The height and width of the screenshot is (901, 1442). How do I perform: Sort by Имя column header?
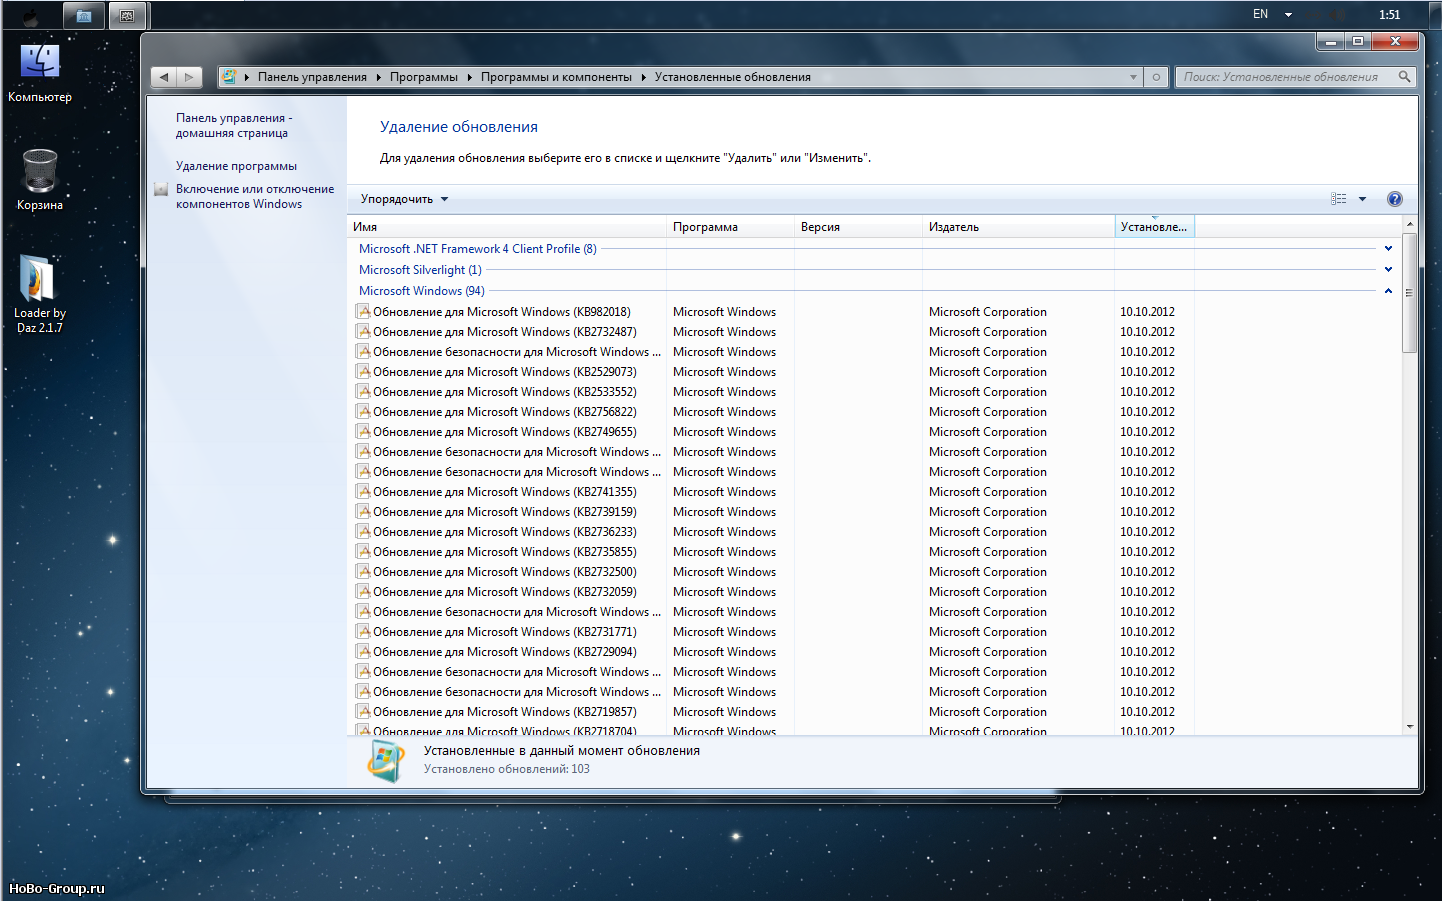pyautogui.click(x=507, y=227)
